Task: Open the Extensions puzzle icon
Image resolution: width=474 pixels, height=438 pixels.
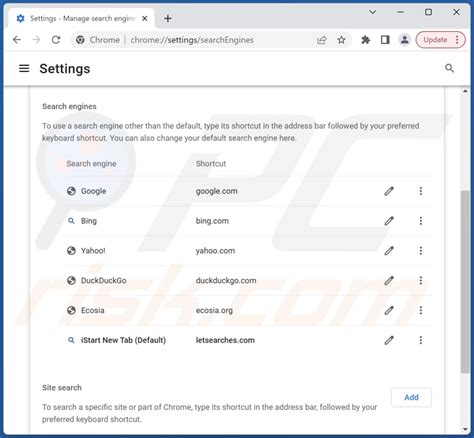Action: pyautogui.click(x=366, y=40)
